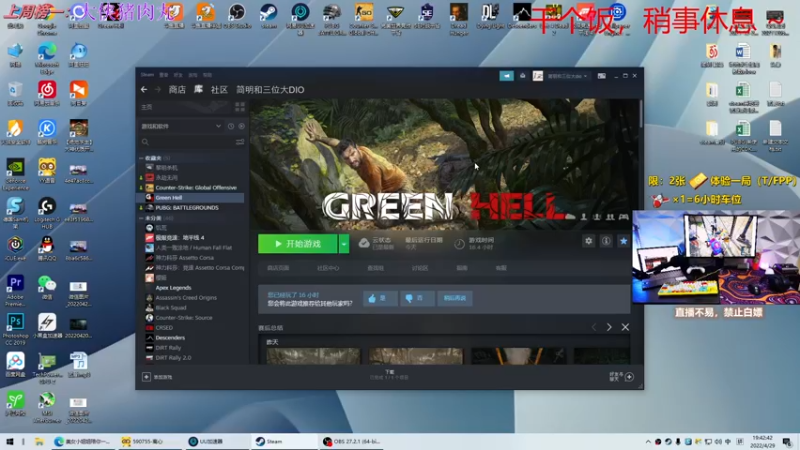This screenshot has width=800, height=450.
Task: Click the Steam announcements icon in title bar
Action: 506,76
